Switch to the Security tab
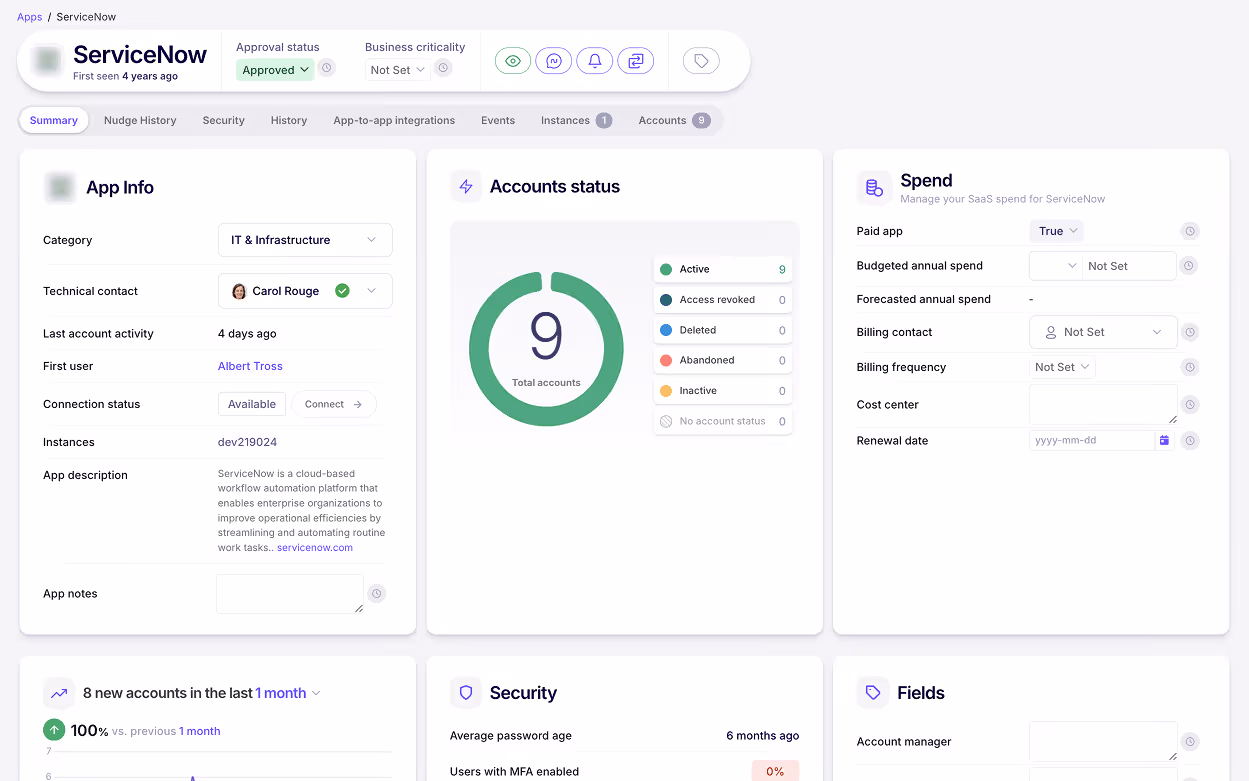 pyautogui.click(x=223, y=120)
